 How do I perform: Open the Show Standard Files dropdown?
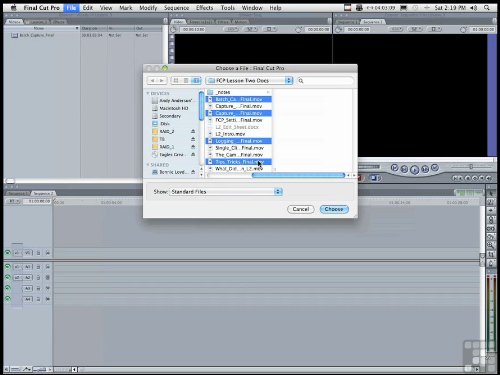tap(226, 192)
